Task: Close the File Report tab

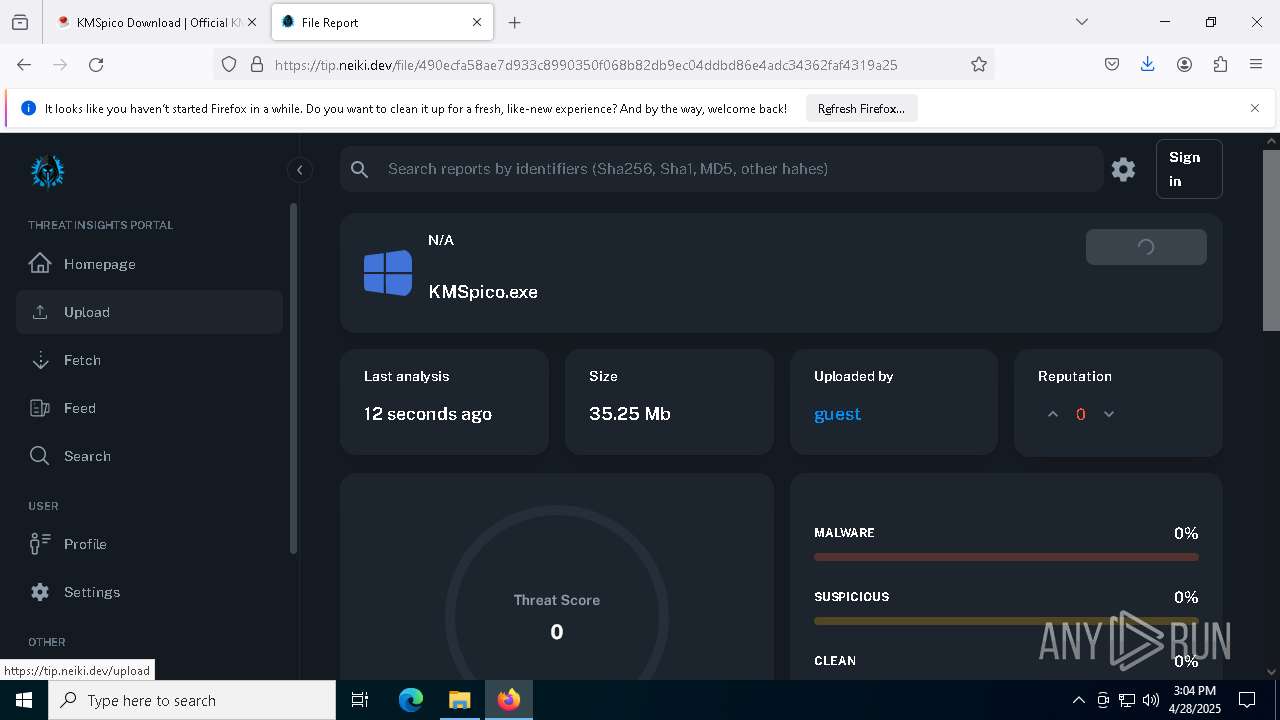Action: (477, 22)
